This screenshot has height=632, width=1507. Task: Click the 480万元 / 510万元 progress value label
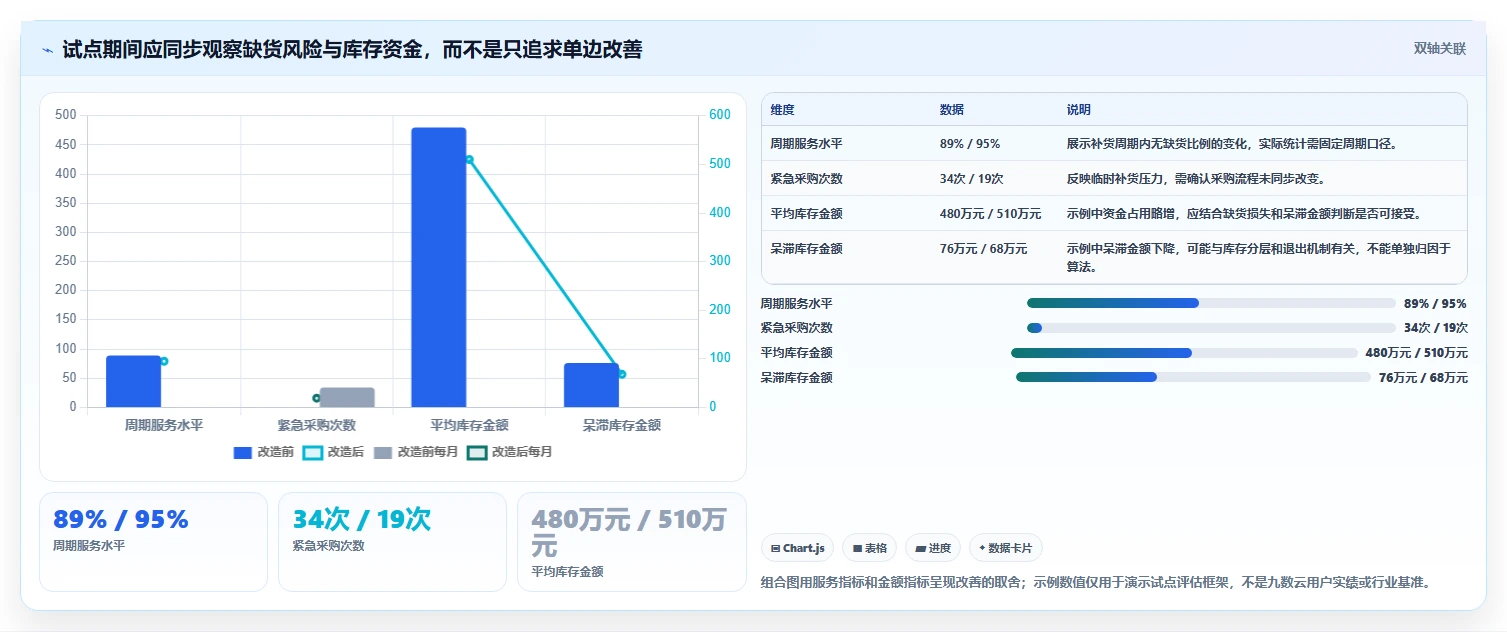(x=1416, y=353)
